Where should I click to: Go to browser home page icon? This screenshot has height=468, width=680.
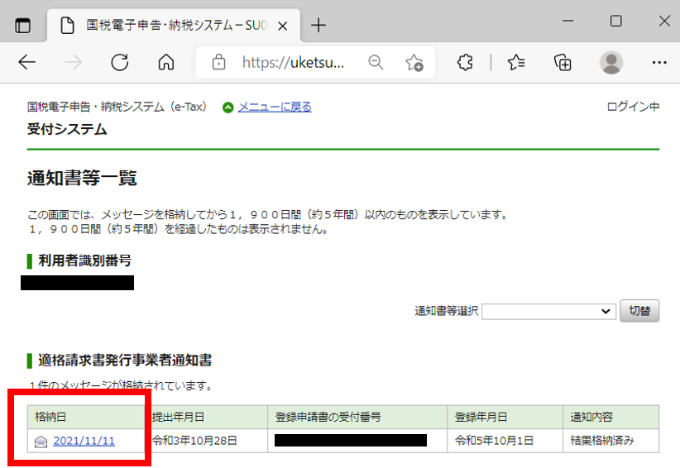(x=167, y=62)
